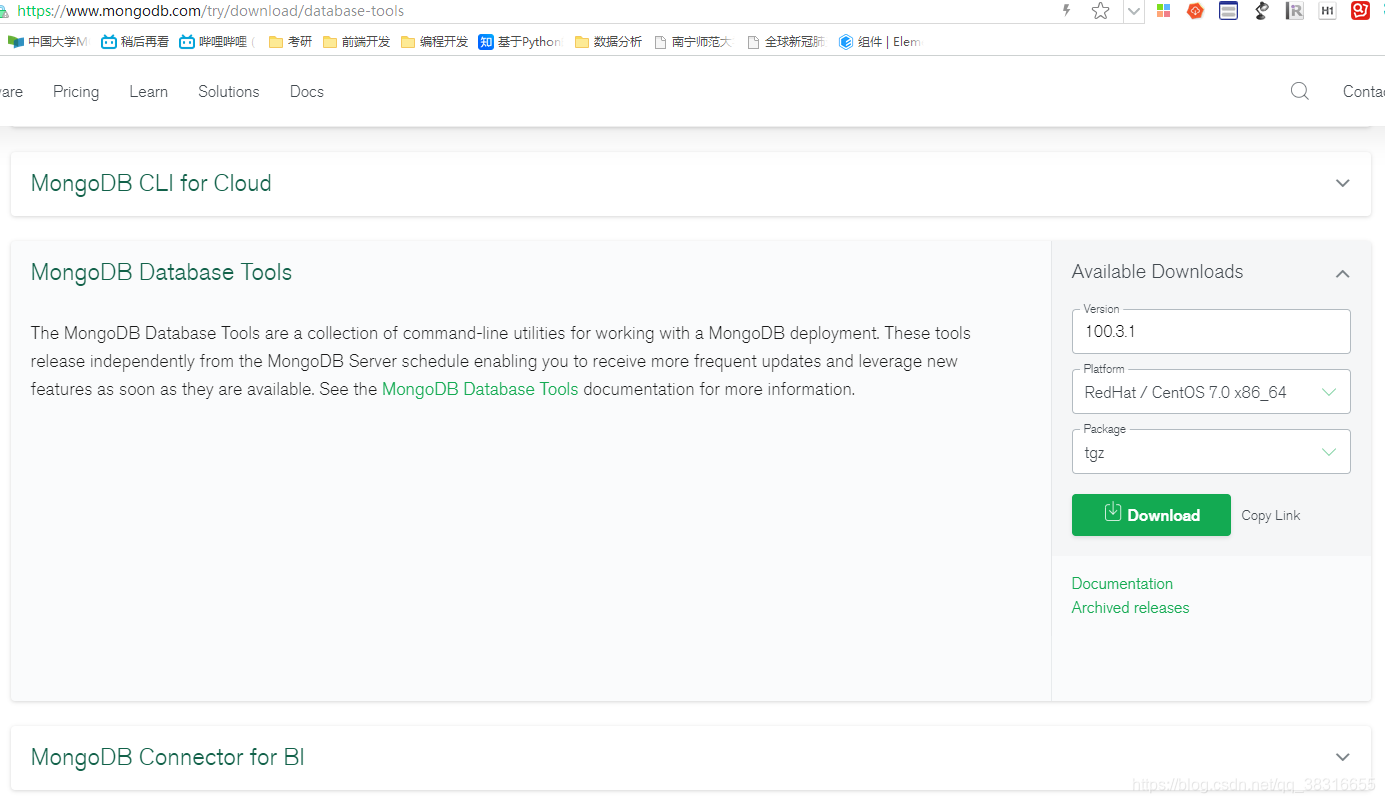Click the orange hexagon cloud download extension

(x=1195, y=11)
